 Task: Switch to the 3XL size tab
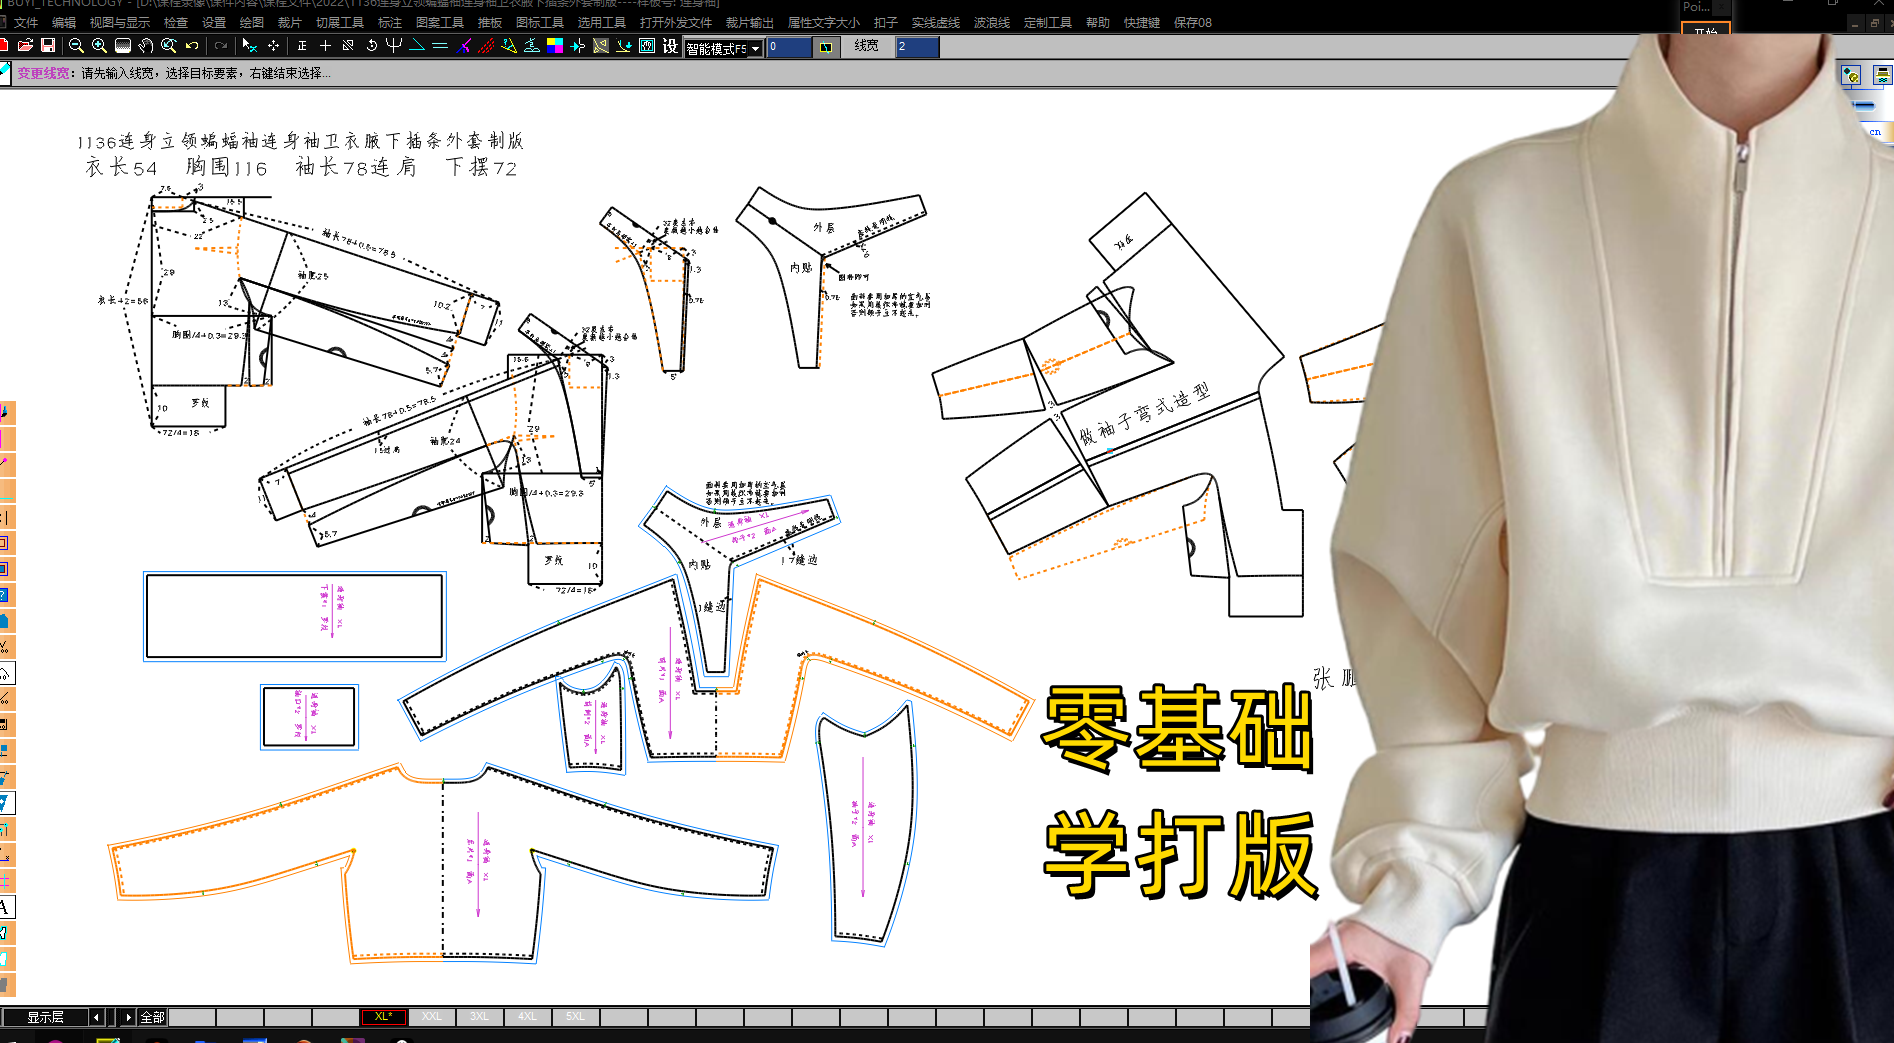pyautogui.click(x=479, y=1016)
